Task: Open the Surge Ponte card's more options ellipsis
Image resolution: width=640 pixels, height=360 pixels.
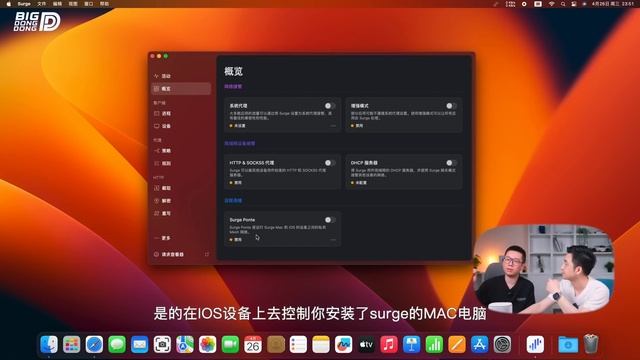Action: click(x=333, y=240)
